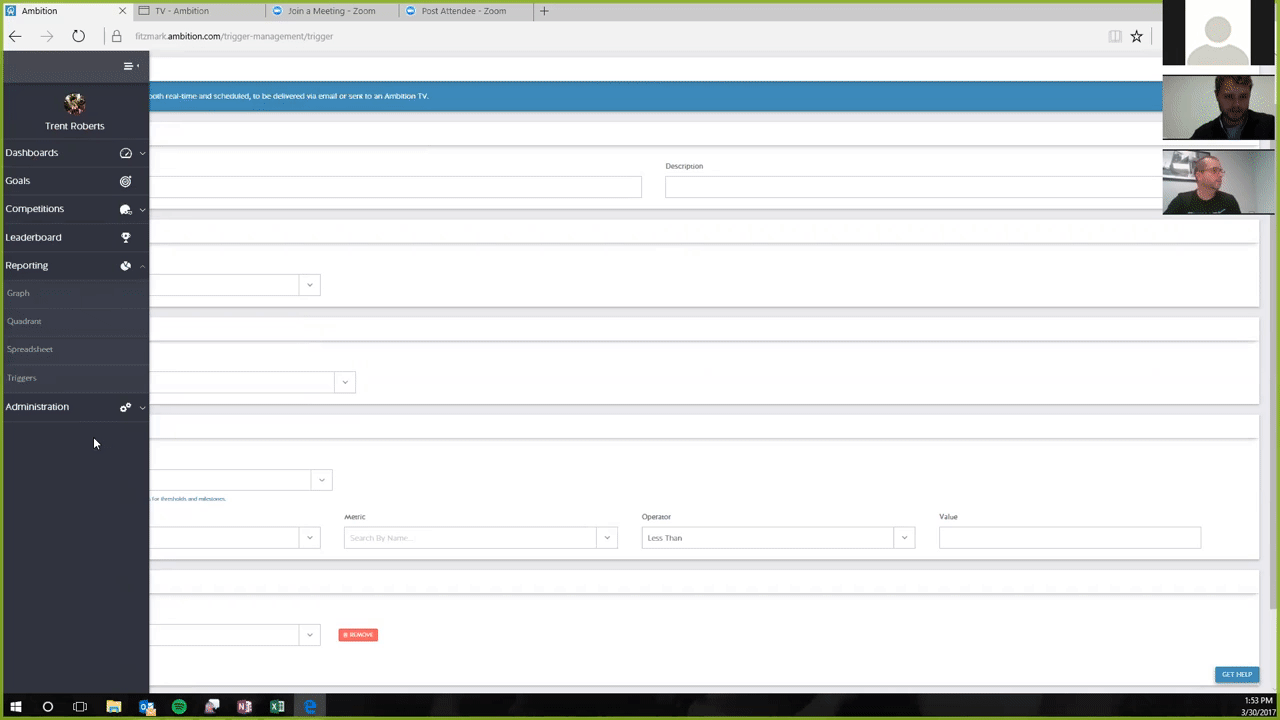Click into the Value input field
The image size is (1280, 720).
coord(1069,538)
